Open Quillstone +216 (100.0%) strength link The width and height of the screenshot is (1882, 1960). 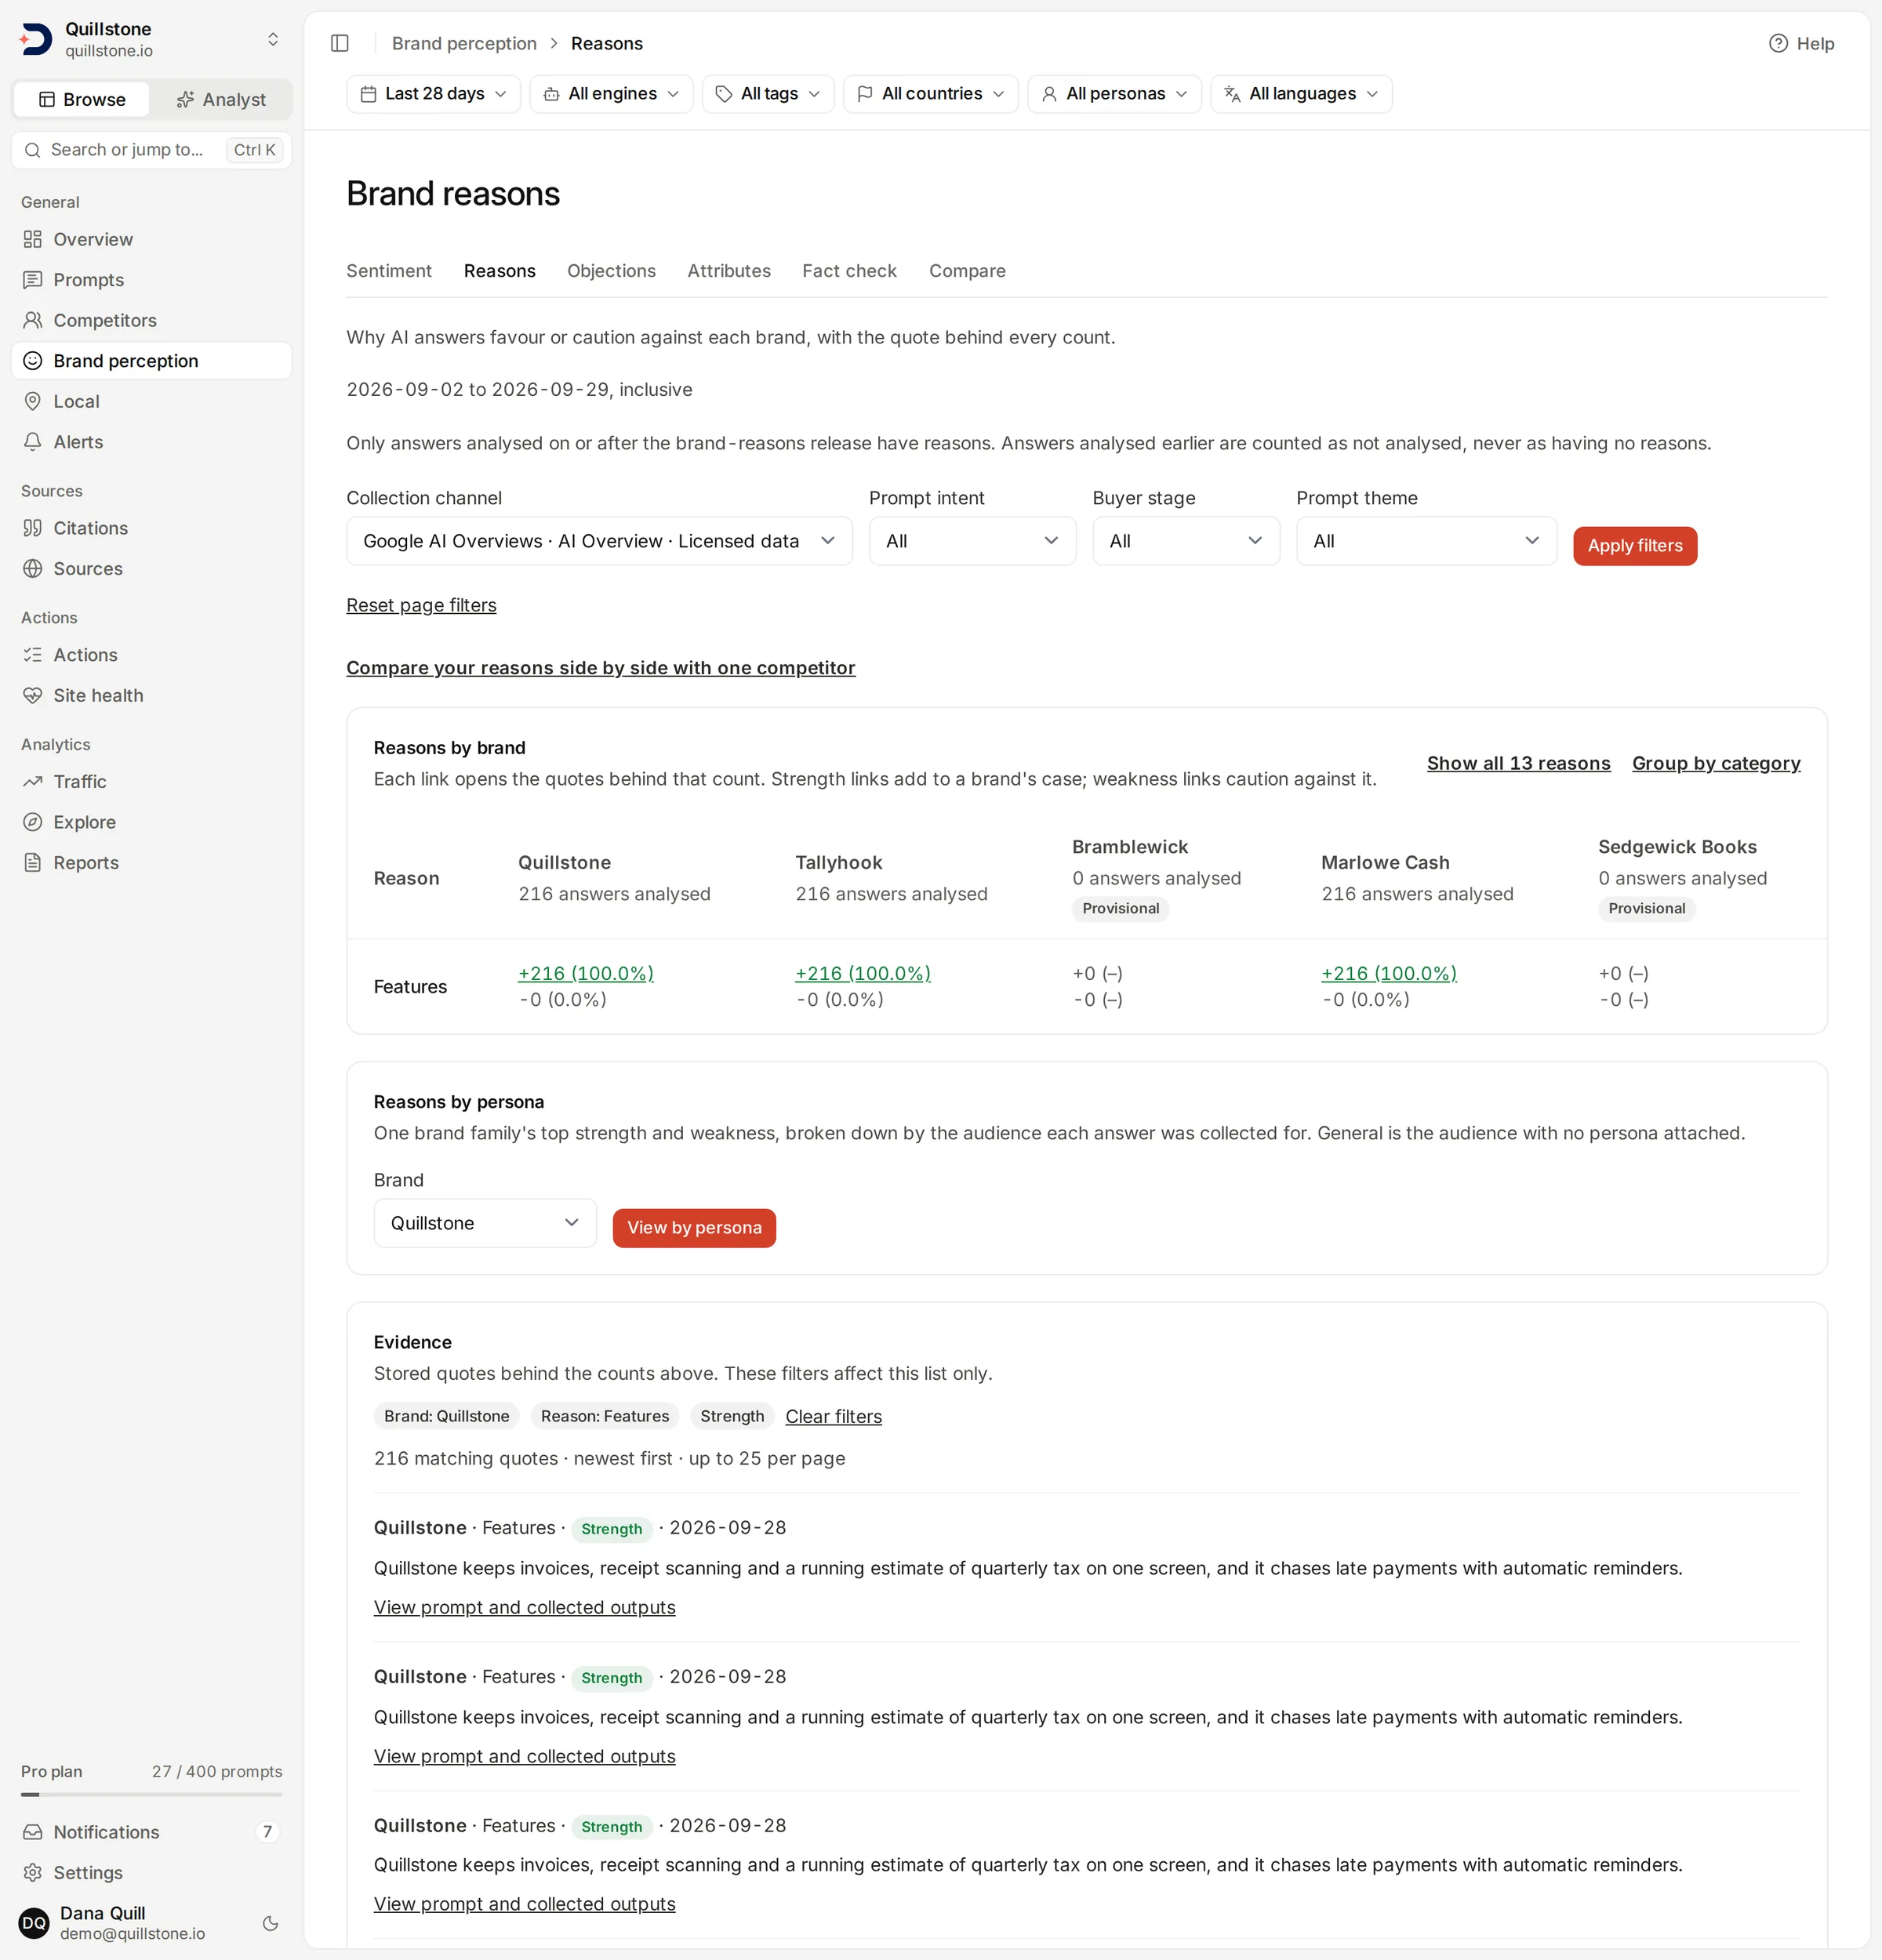(586, 973)
